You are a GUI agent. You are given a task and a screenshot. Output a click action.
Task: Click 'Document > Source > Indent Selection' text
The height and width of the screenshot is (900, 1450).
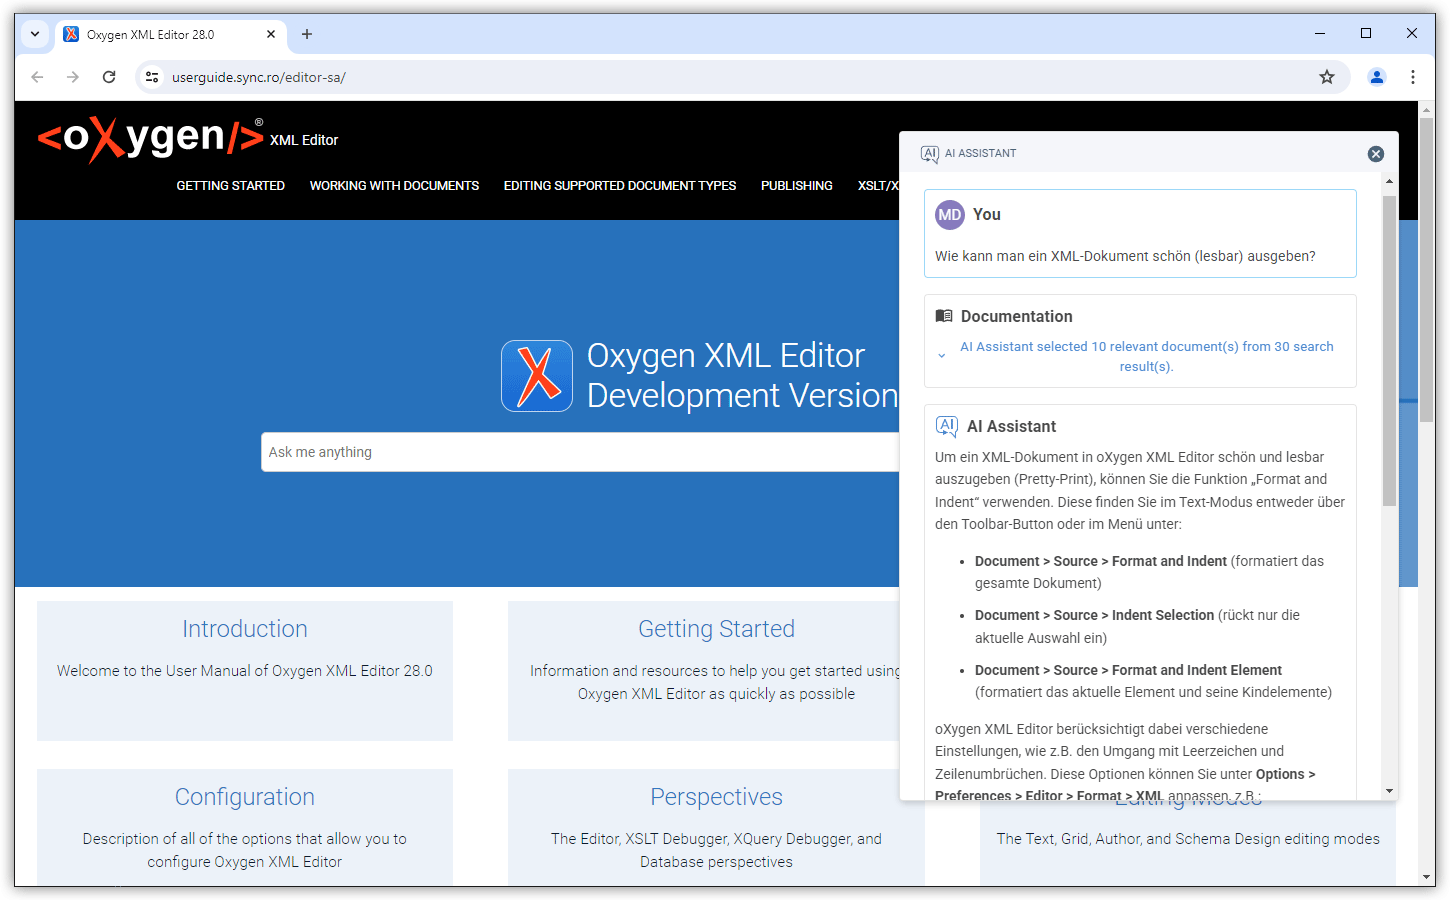coord(1094,615)
